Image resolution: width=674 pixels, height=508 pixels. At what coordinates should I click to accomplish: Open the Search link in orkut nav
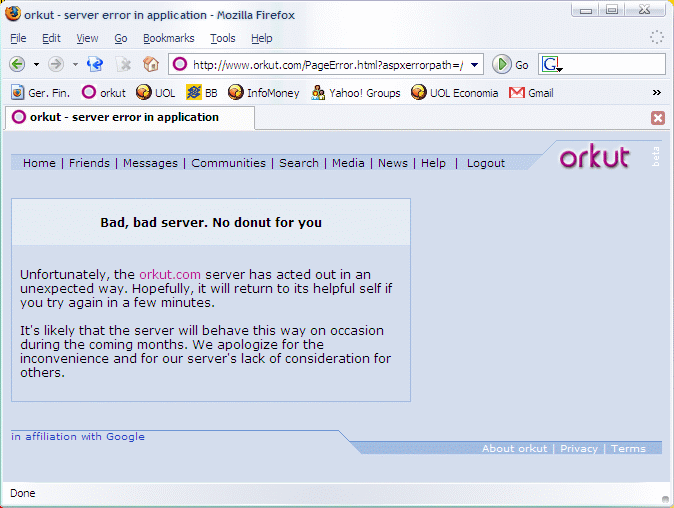point(299,163)
